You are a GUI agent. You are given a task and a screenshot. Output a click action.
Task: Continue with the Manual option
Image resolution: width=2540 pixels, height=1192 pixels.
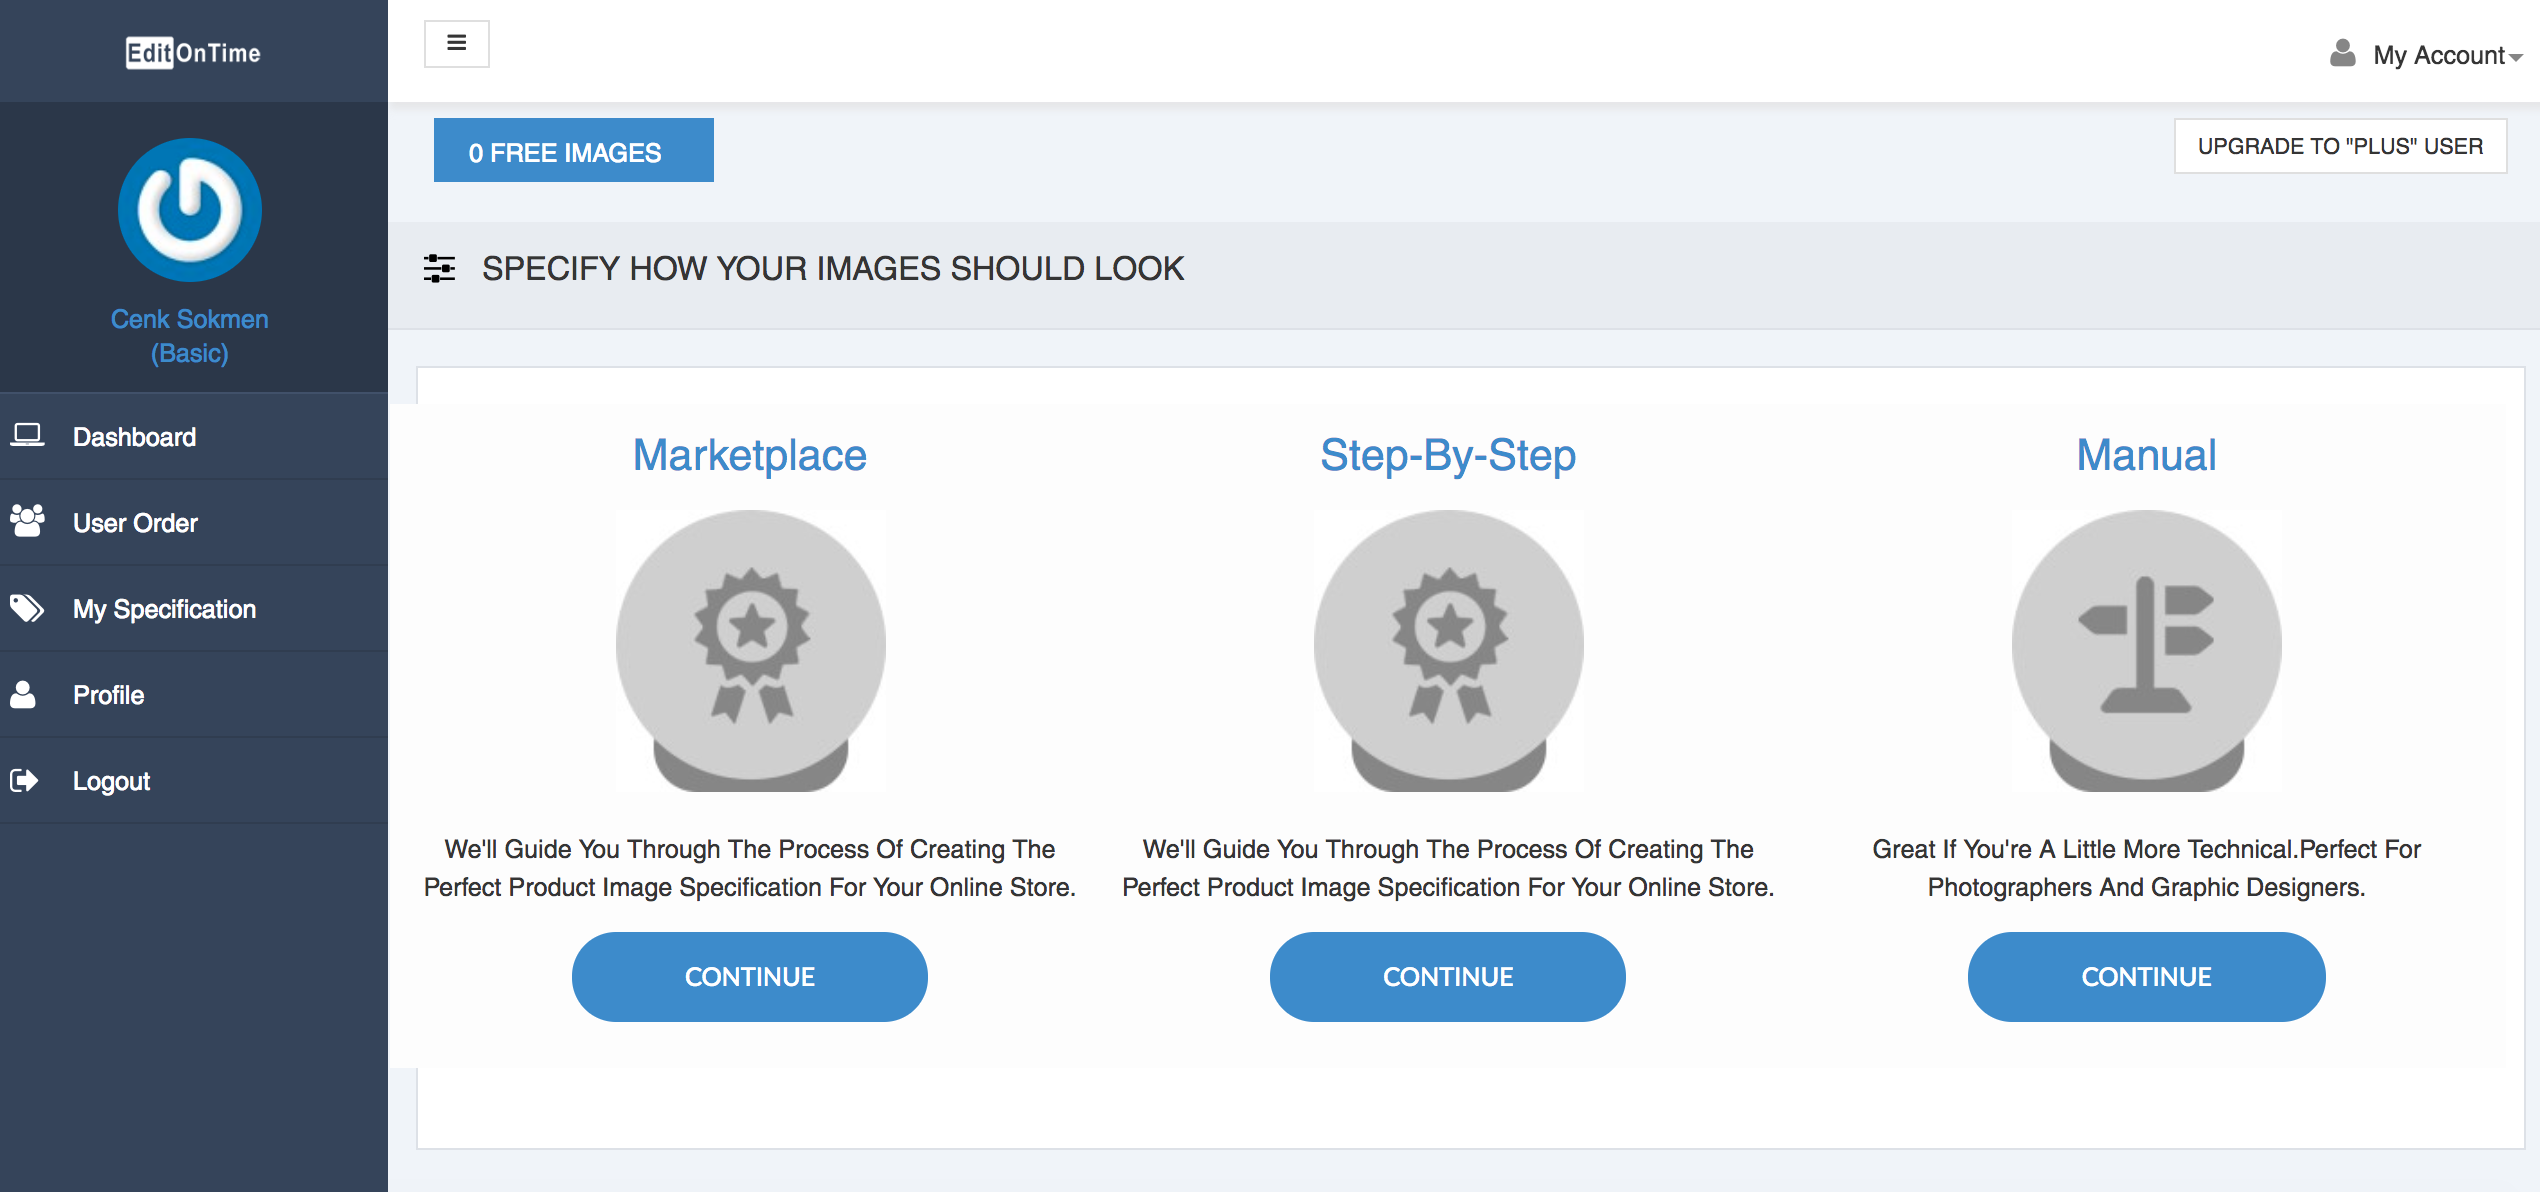(x=2146, y=977)
